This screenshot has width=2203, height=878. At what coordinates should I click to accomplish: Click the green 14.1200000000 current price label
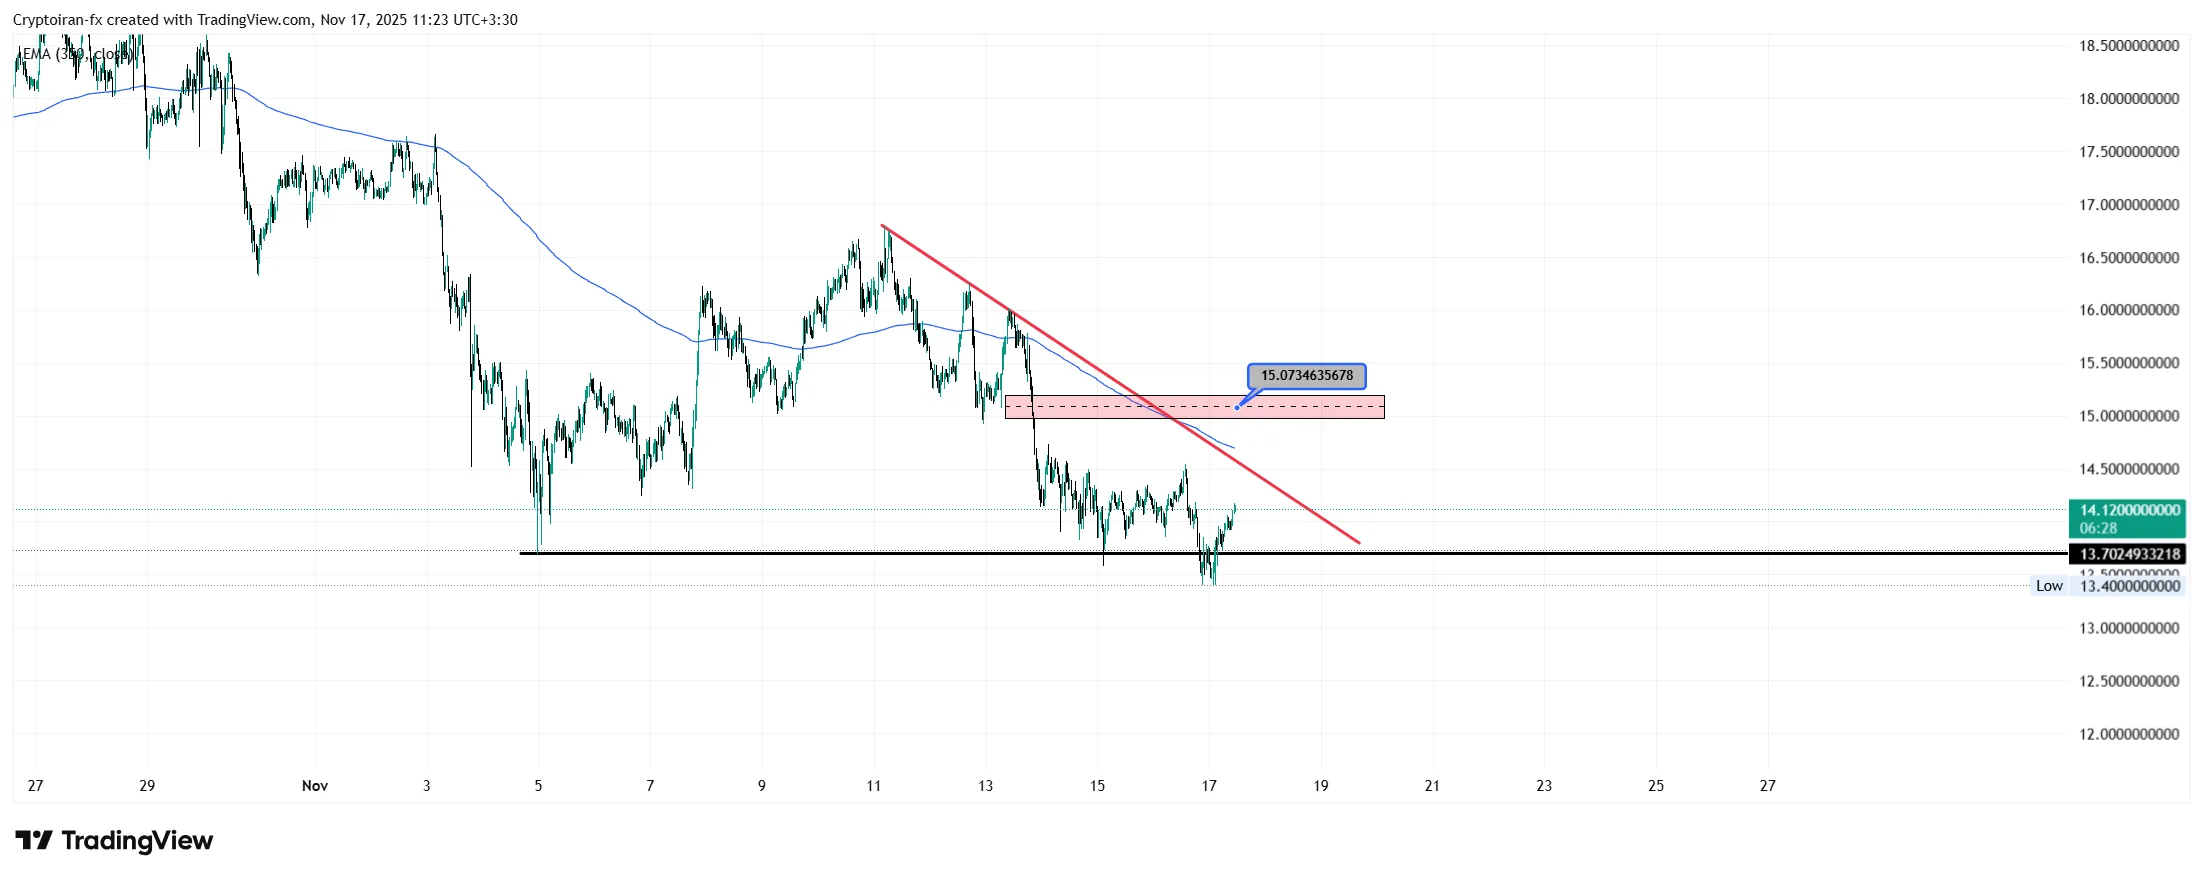[2129, 510]
